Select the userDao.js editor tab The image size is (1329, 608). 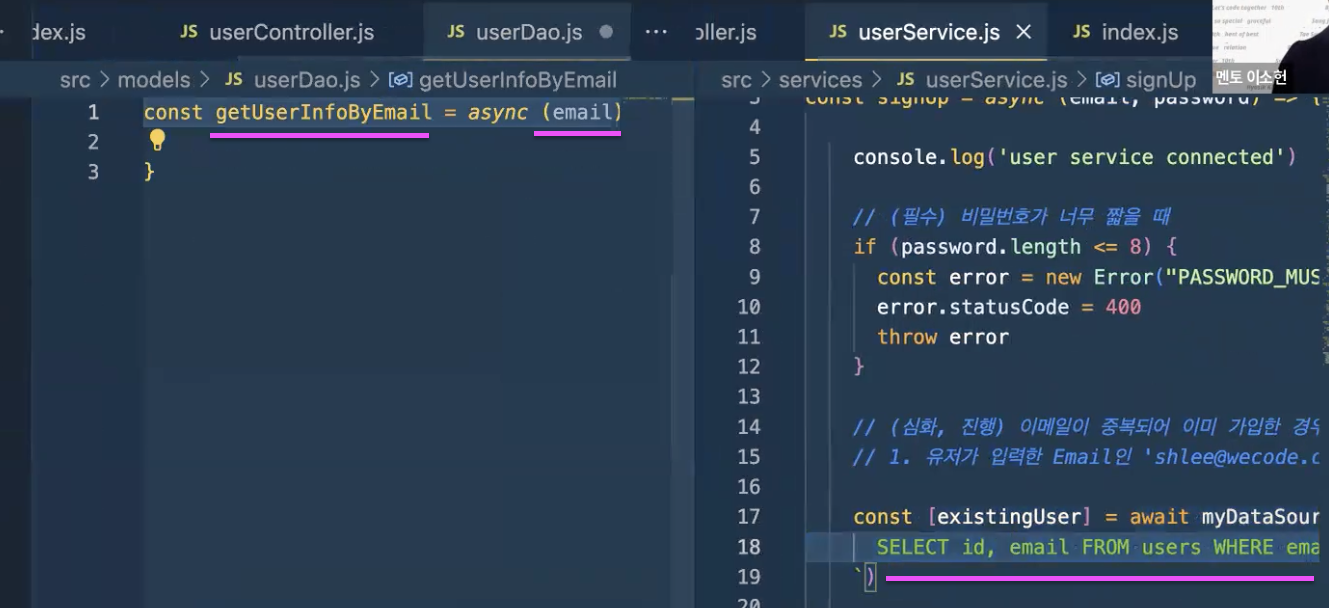pyautogui.click(x=529, y=32)
